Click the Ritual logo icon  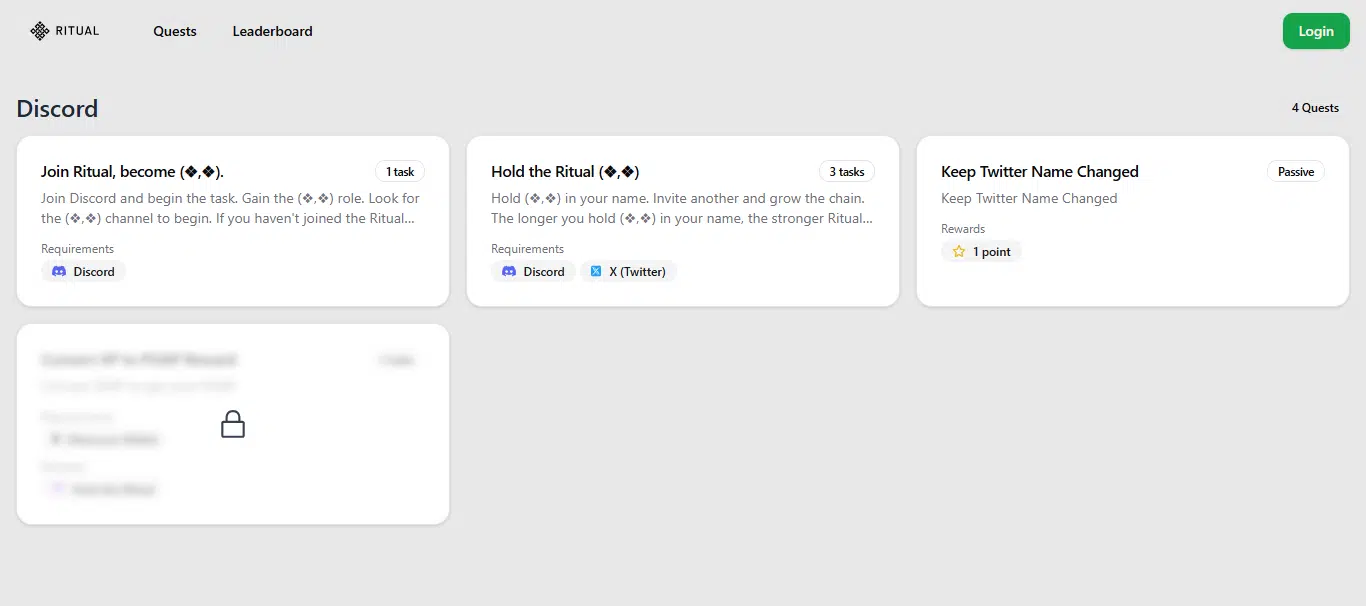40,31
